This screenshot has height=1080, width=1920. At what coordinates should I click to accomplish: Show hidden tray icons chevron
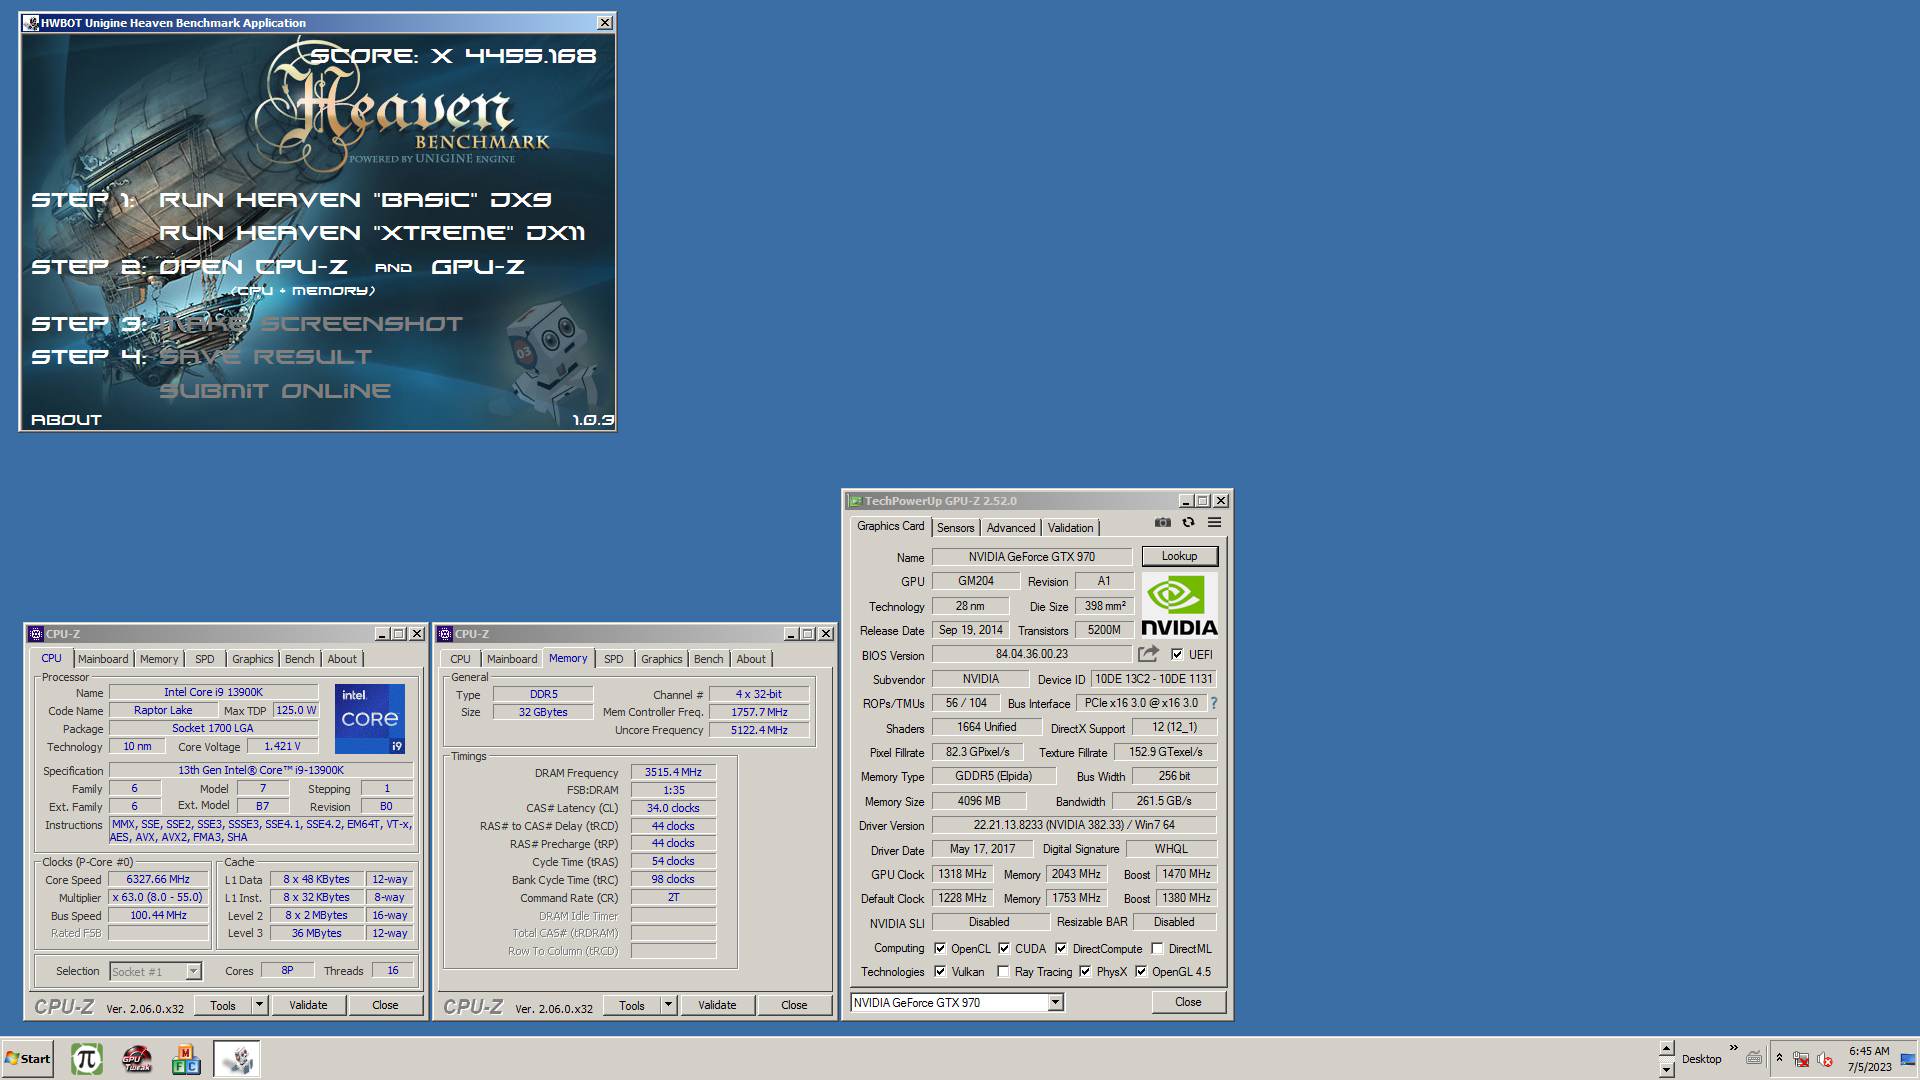(x=1779, y=1058)
